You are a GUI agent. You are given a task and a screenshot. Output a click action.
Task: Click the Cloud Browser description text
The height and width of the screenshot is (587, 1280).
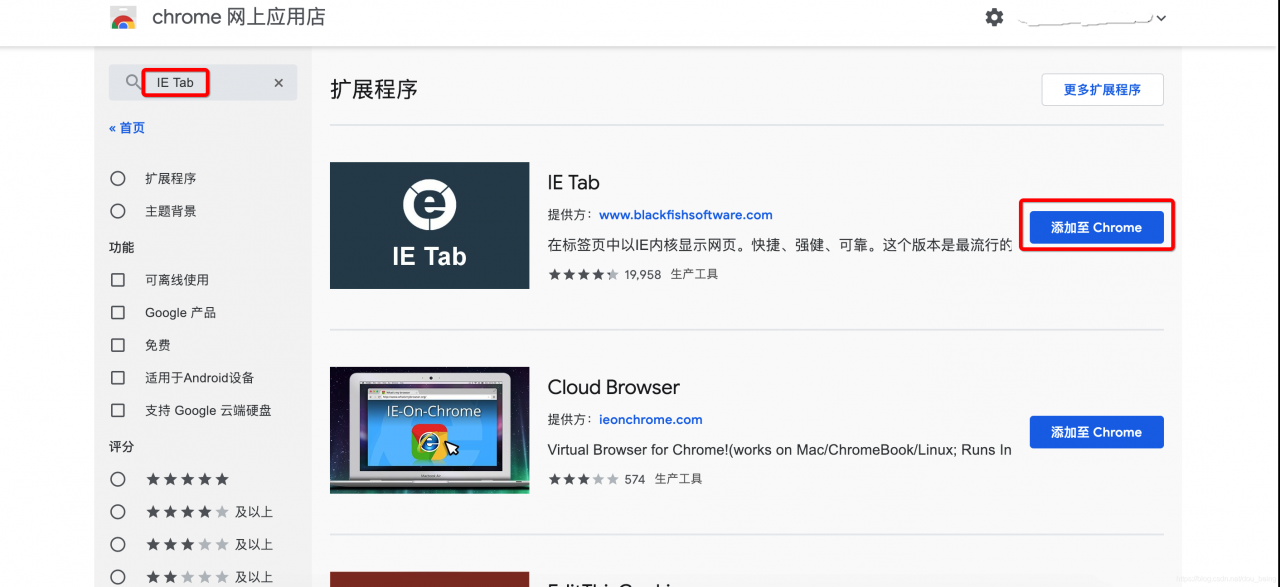coord(780,450)
